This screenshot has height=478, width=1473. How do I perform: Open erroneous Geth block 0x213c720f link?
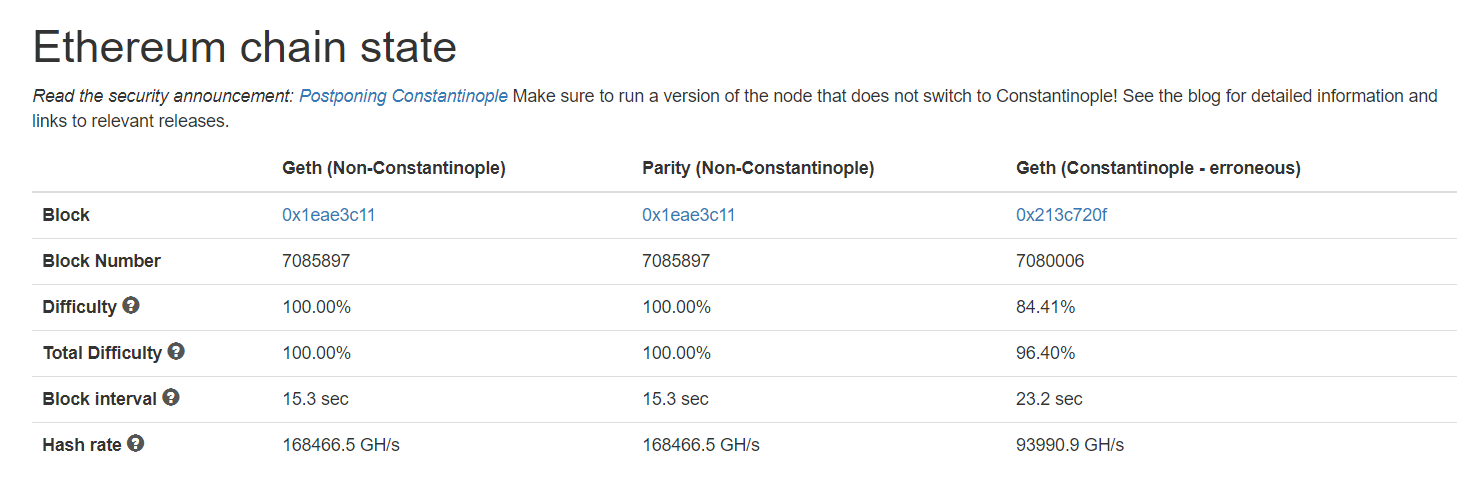click(1062, 215)
